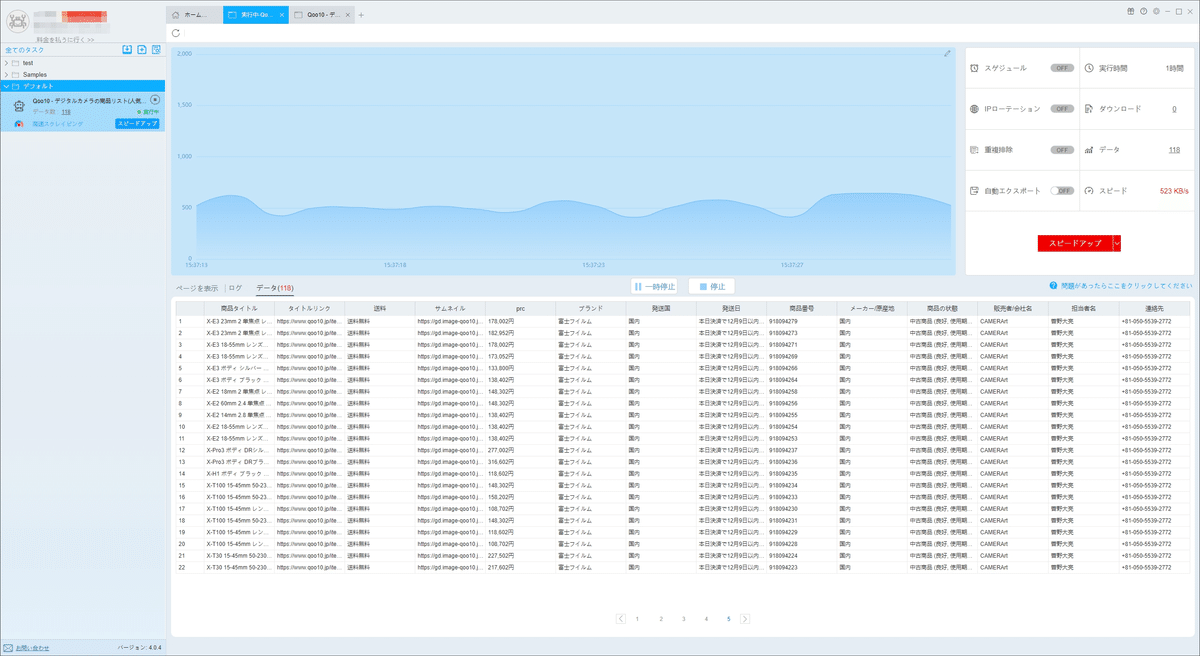The image size is (1200, 656).
Task: Add a new tab with plus icon
Action: (x=361, y=15)
